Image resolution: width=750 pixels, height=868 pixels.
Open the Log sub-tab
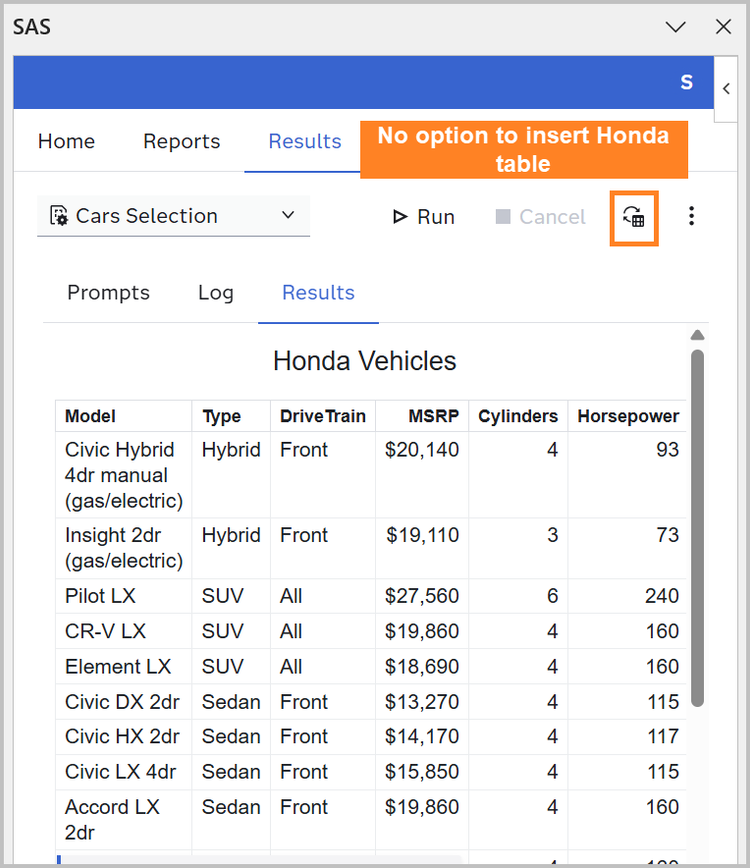pyautogui.click(x=216, y=292)
